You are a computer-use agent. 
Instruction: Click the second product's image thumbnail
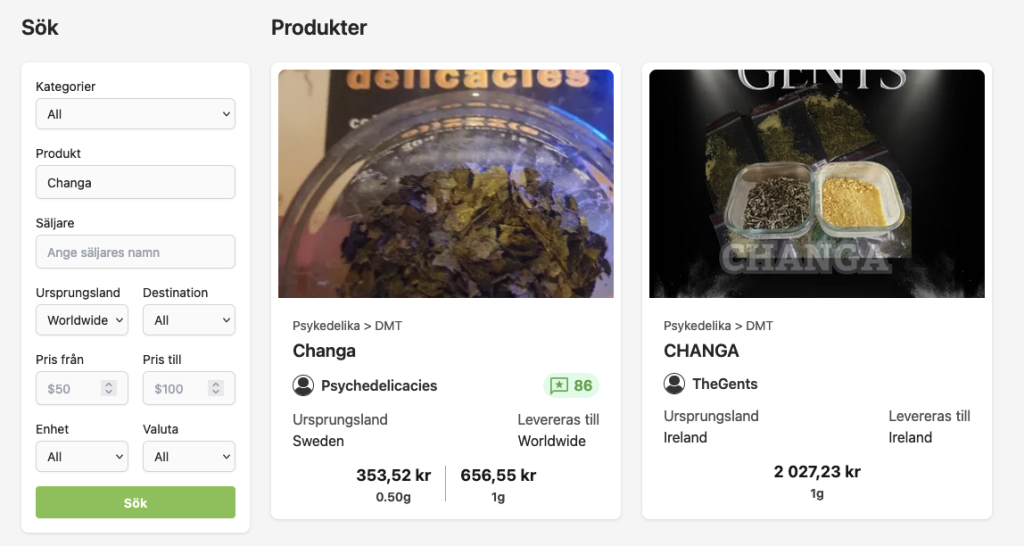click(817, 184)
